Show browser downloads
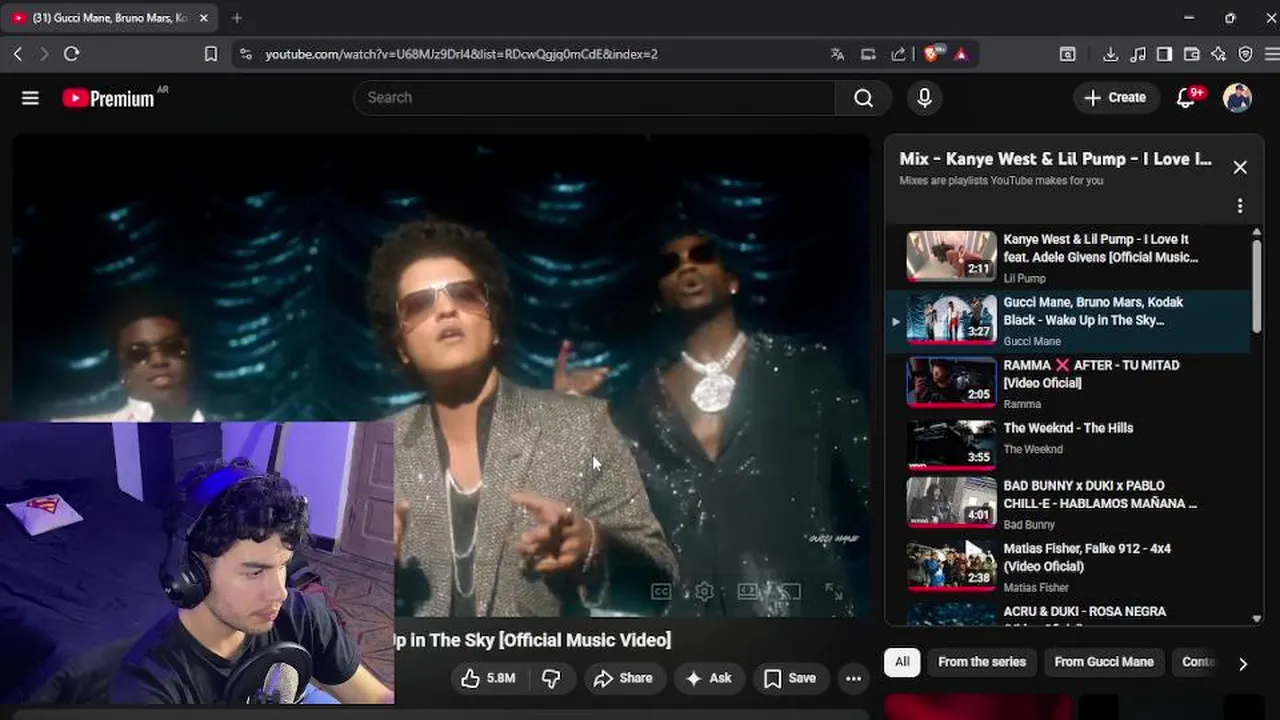The width and height of the screenshot is (1280, 720). 1110,54
